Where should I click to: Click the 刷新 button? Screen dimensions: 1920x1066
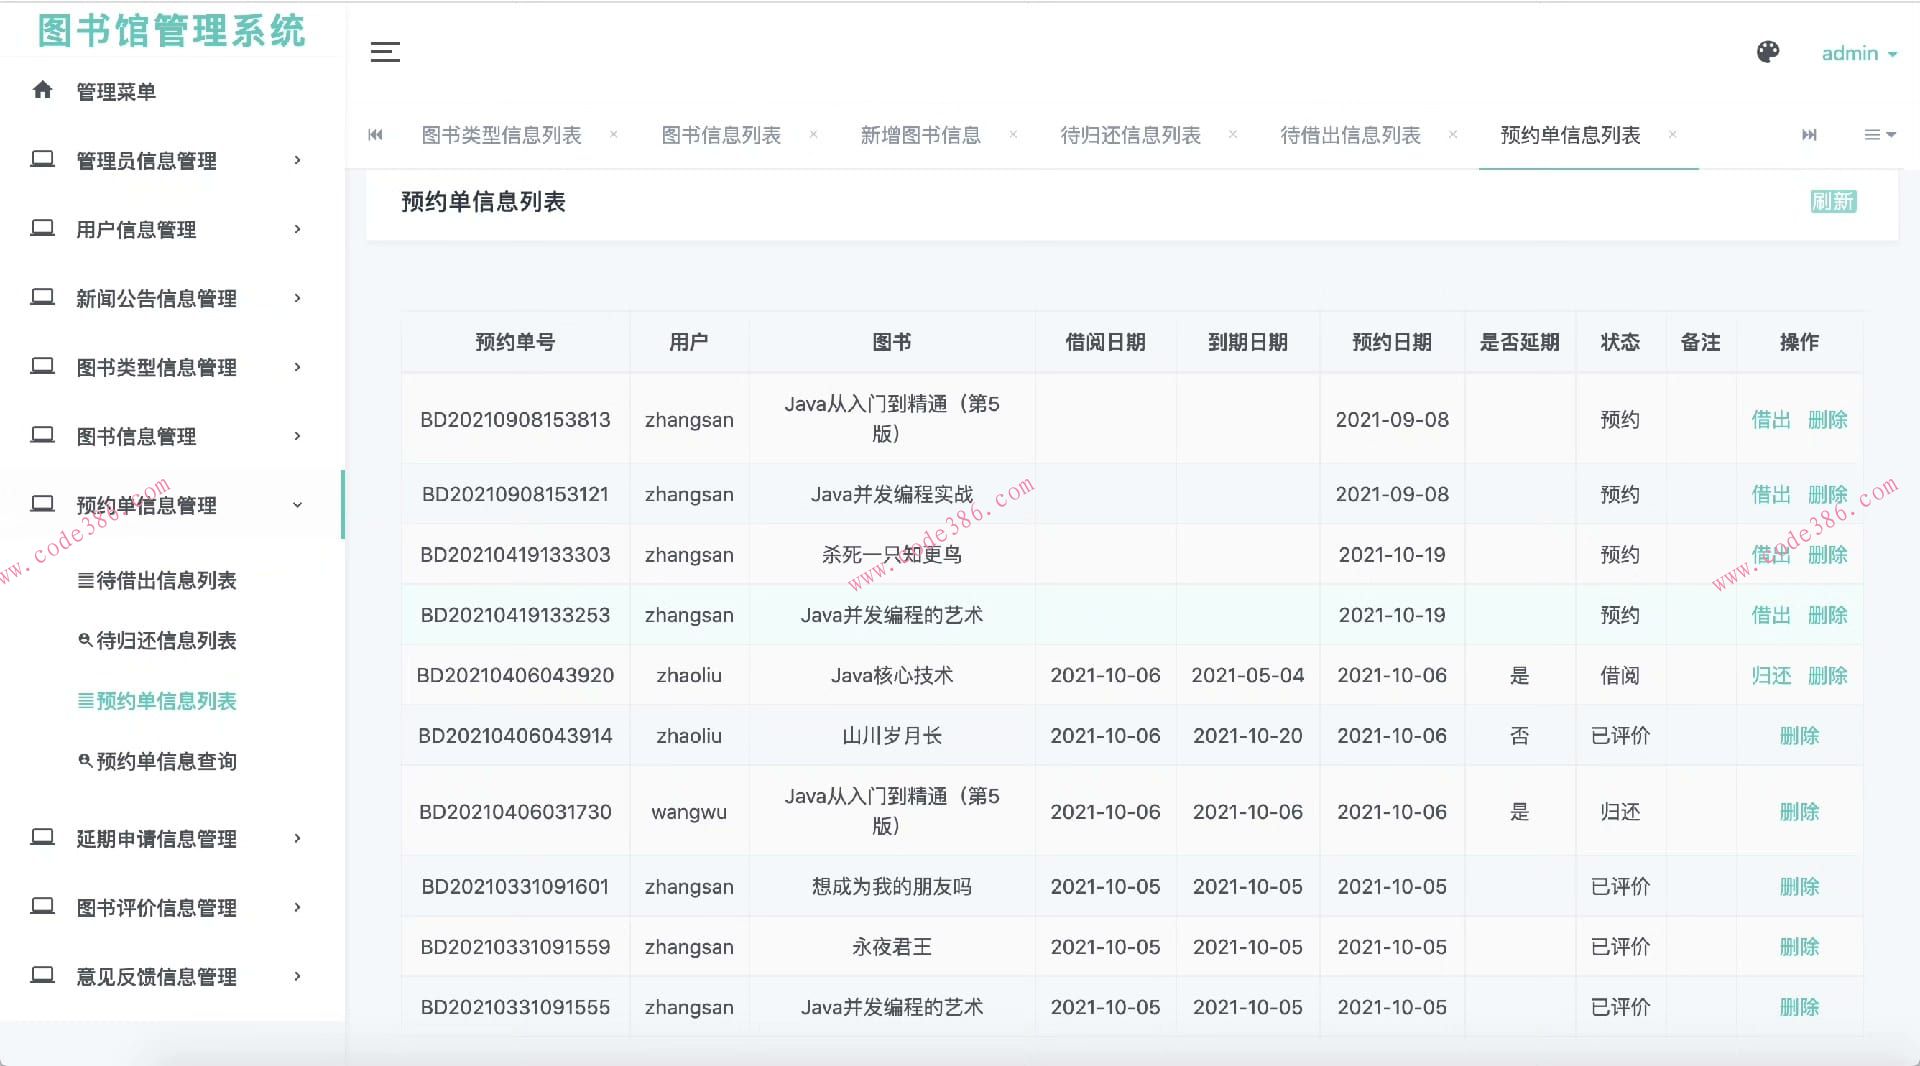pyautogui.click(x=1833, y=201)
